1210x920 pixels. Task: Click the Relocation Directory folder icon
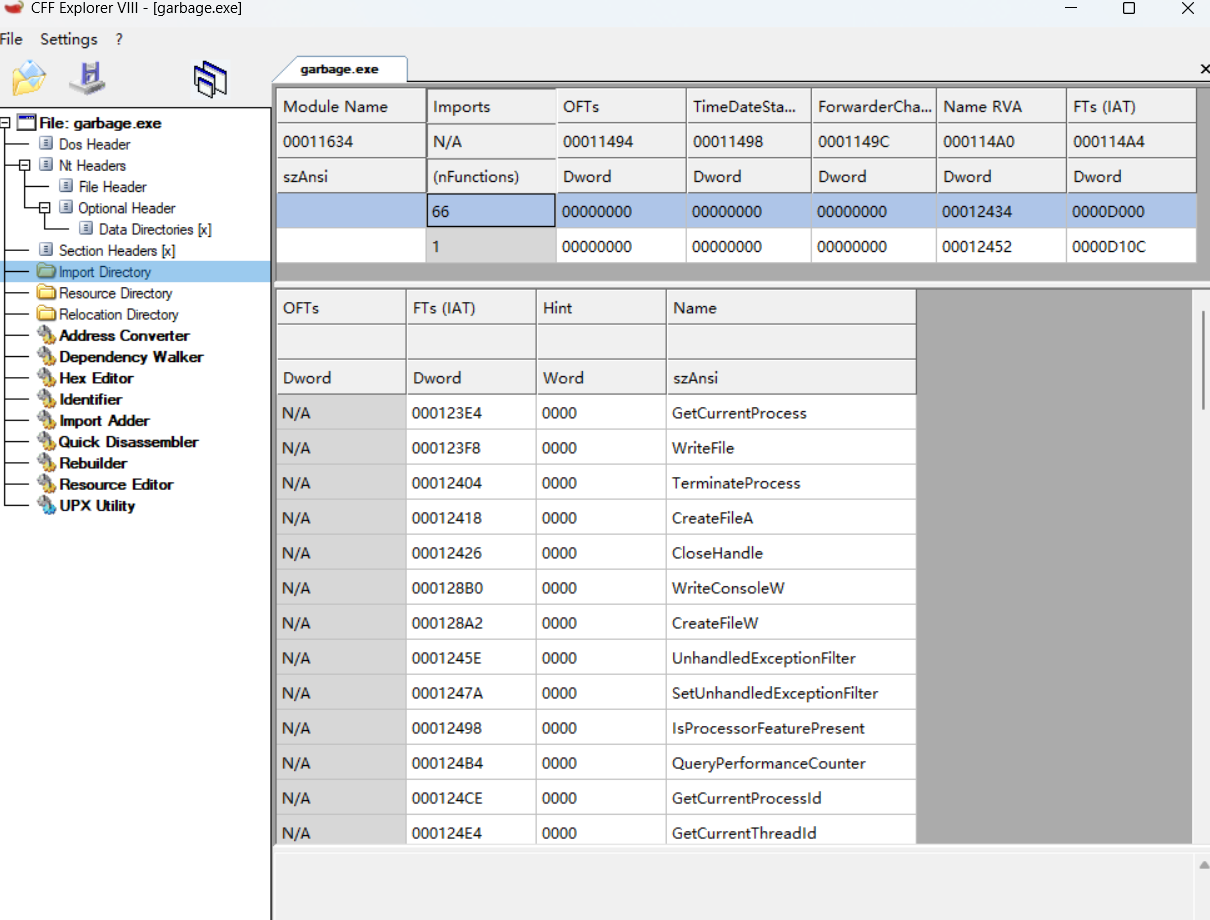click(x=46, y=314)
